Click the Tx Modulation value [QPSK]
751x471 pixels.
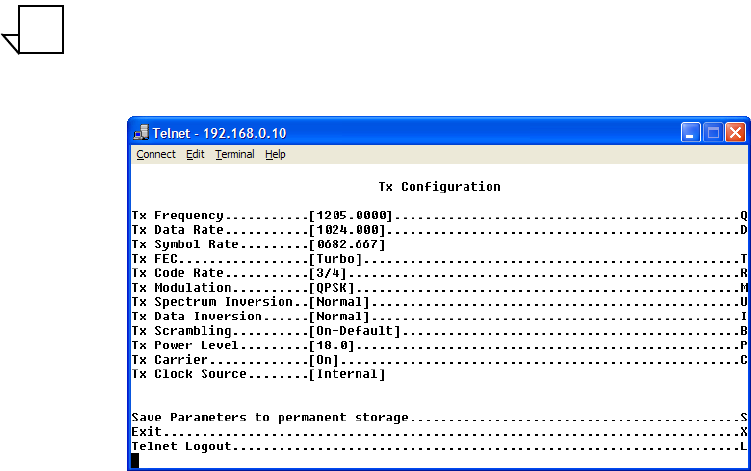331,287
